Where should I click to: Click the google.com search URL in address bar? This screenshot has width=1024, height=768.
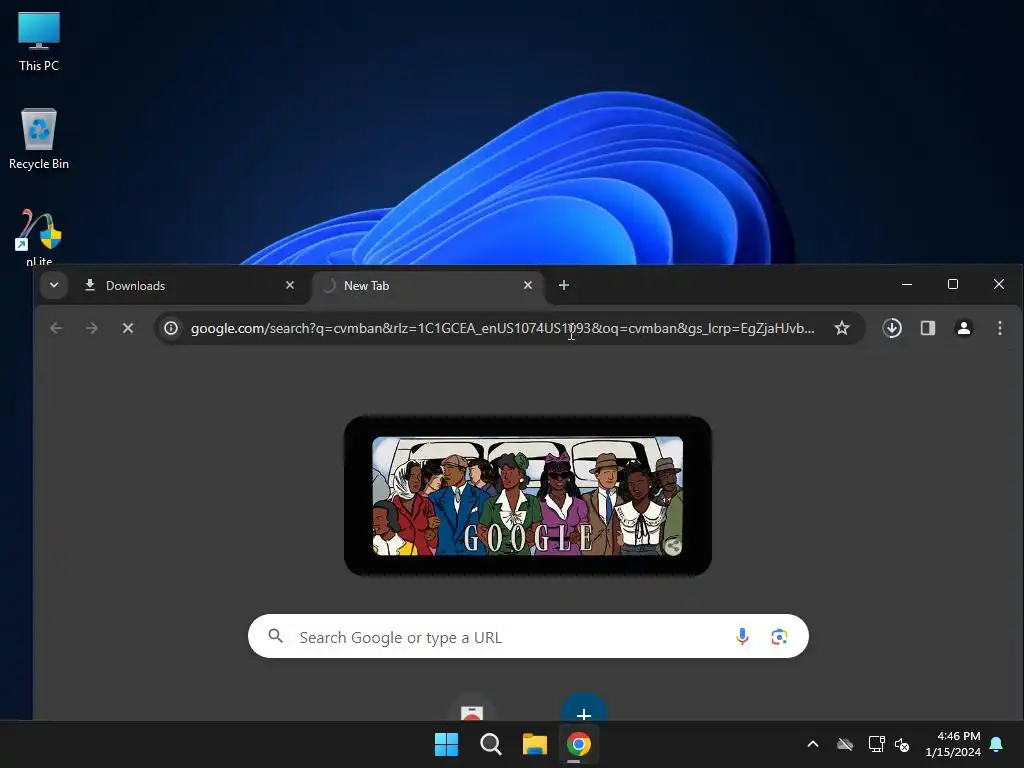coord(502,328)
